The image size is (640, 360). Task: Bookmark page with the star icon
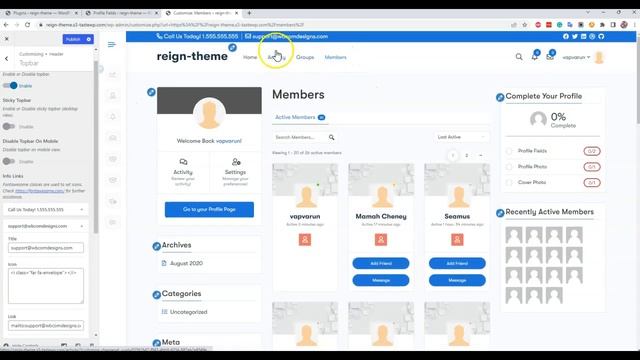point(525,25)
